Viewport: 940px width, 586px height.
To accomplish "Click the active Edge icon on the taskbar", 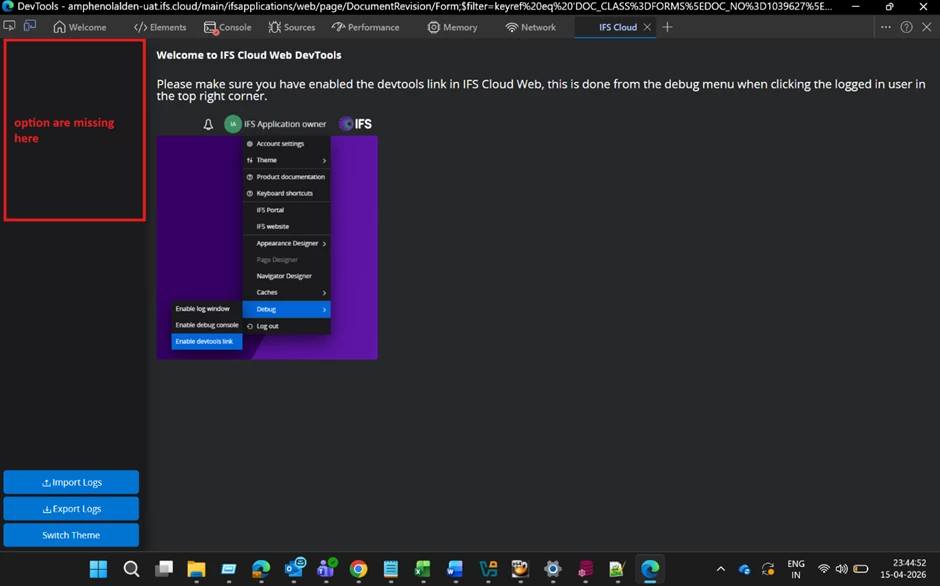I will pos(650,569).
